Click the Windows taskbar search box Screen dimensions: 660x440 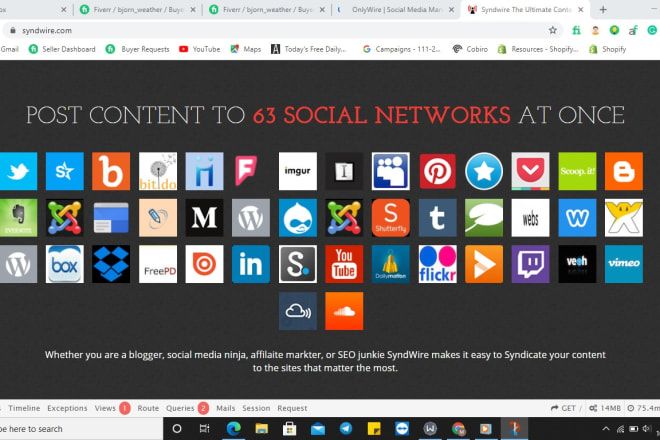[x=81, y=429]
